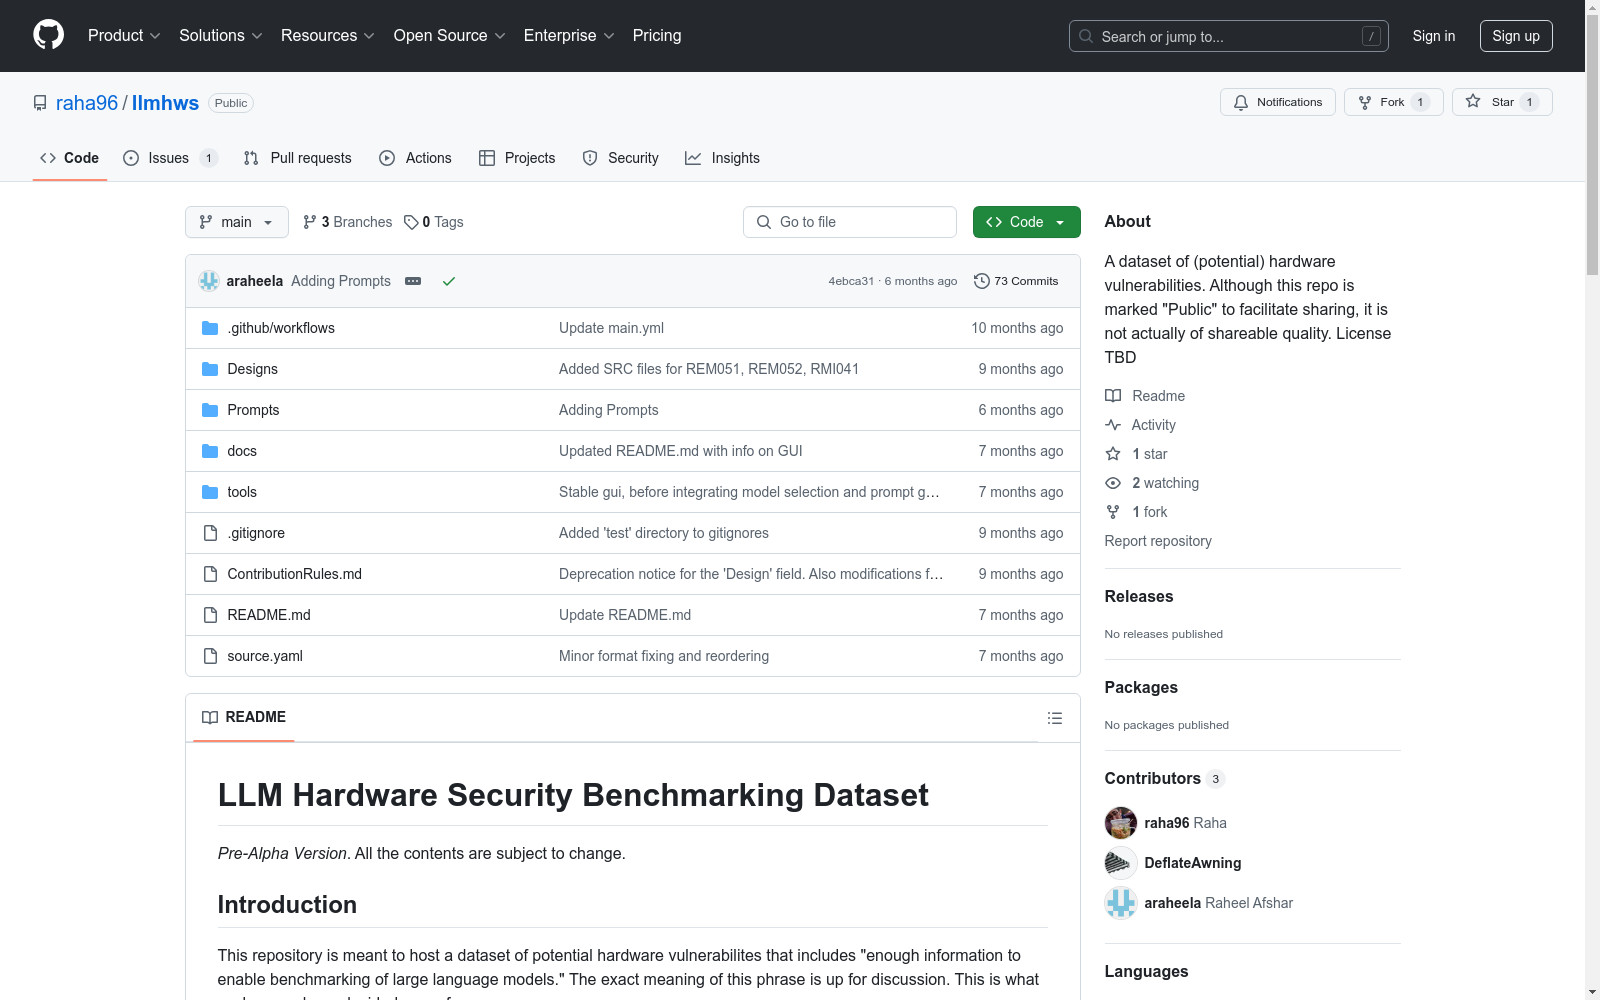Screen dimensions: 1600x1000
Task: Click the README.md file icon
Action: [210, 615]
